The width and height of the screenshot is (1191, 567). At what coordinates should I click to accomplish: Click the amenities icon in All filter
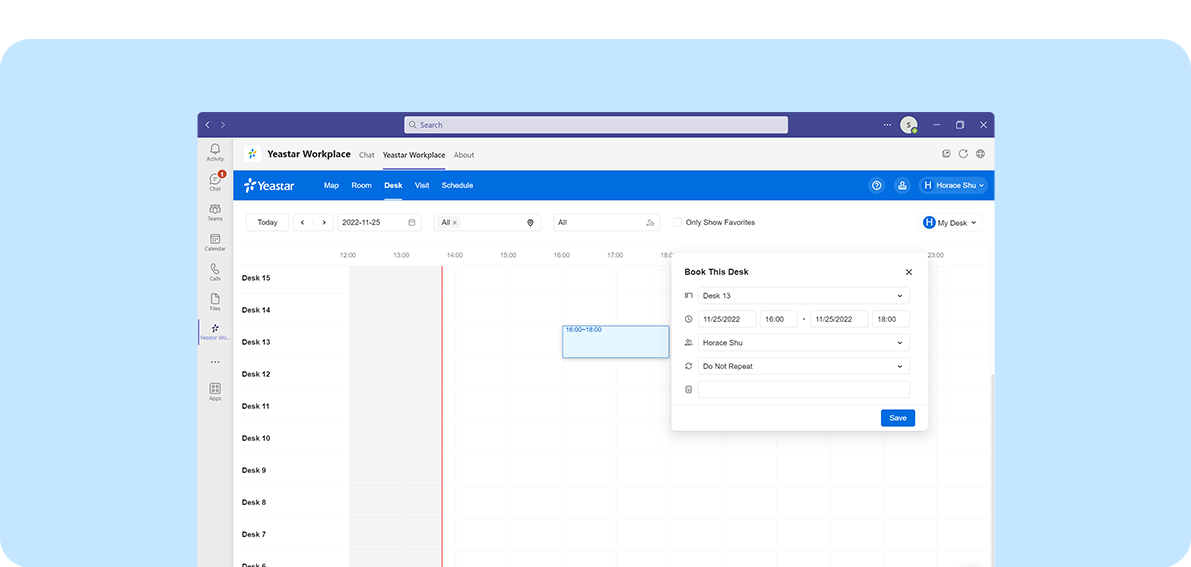pyautogui.click(x=650, y=223)
